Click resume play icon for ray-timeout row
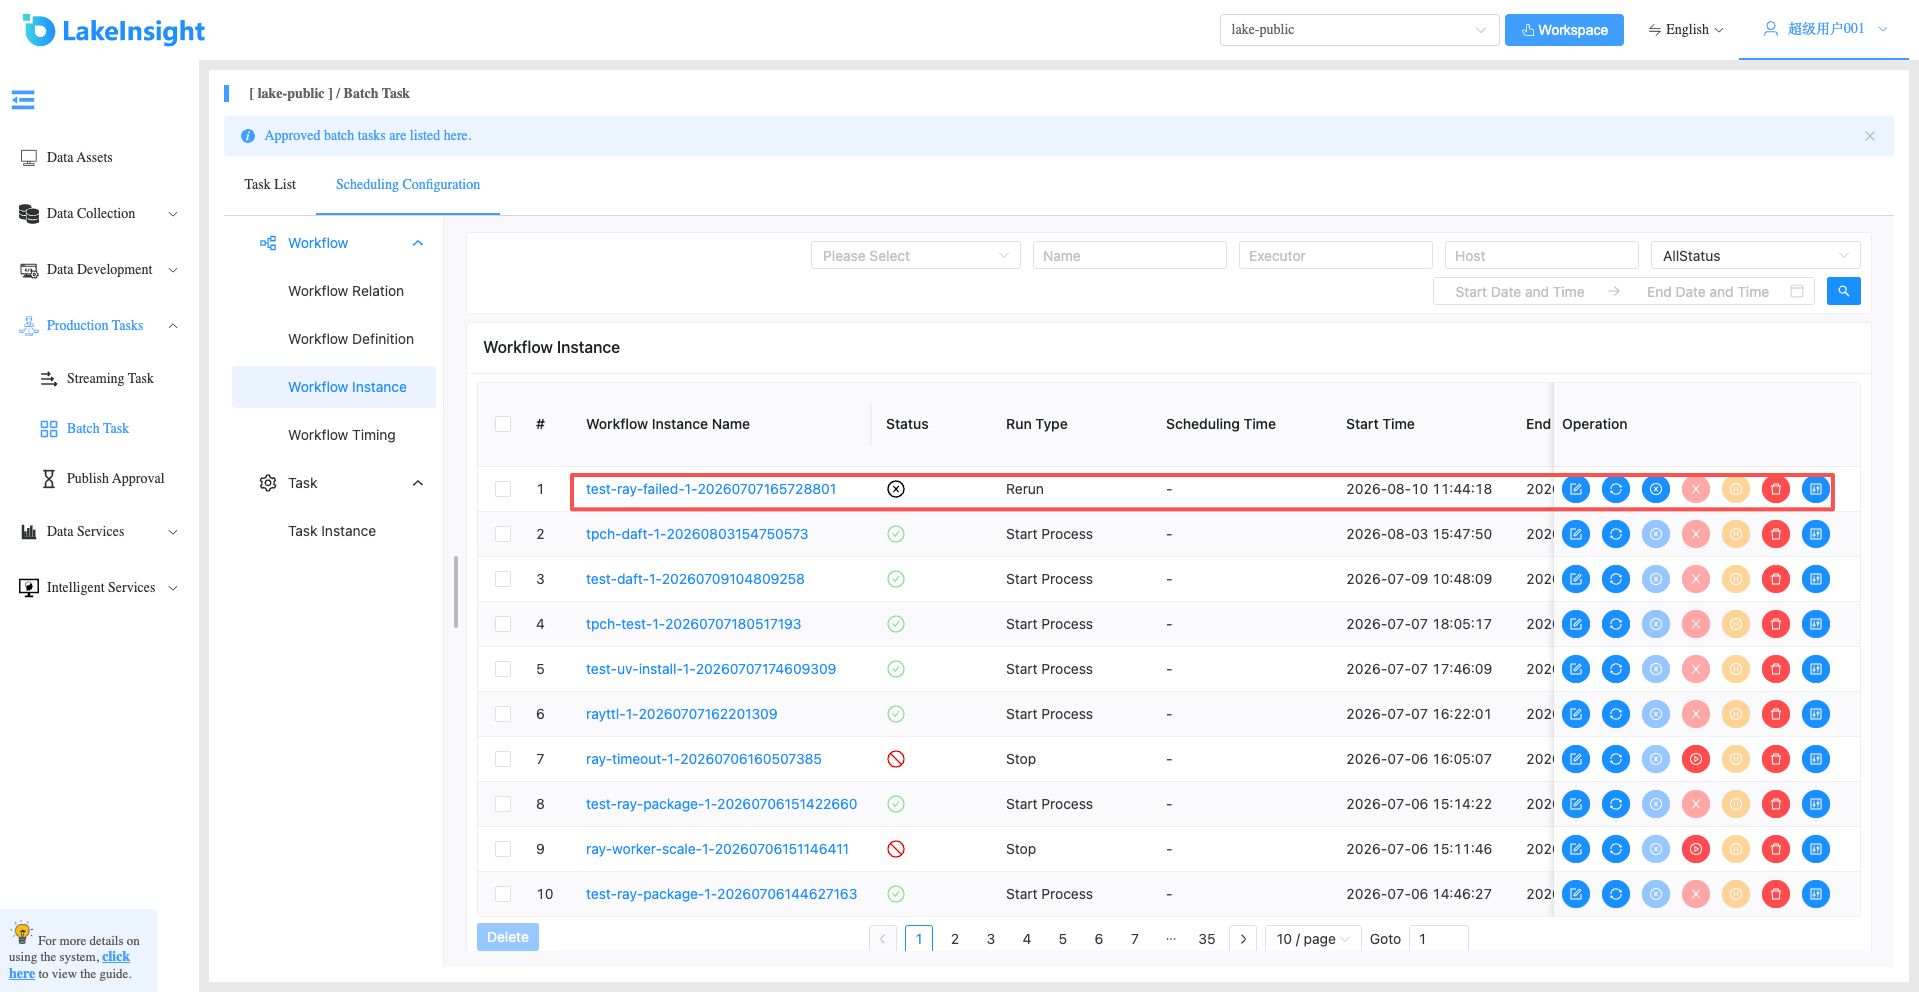The height and width of the screenshot is (992, 1919). click(1696, 759)
